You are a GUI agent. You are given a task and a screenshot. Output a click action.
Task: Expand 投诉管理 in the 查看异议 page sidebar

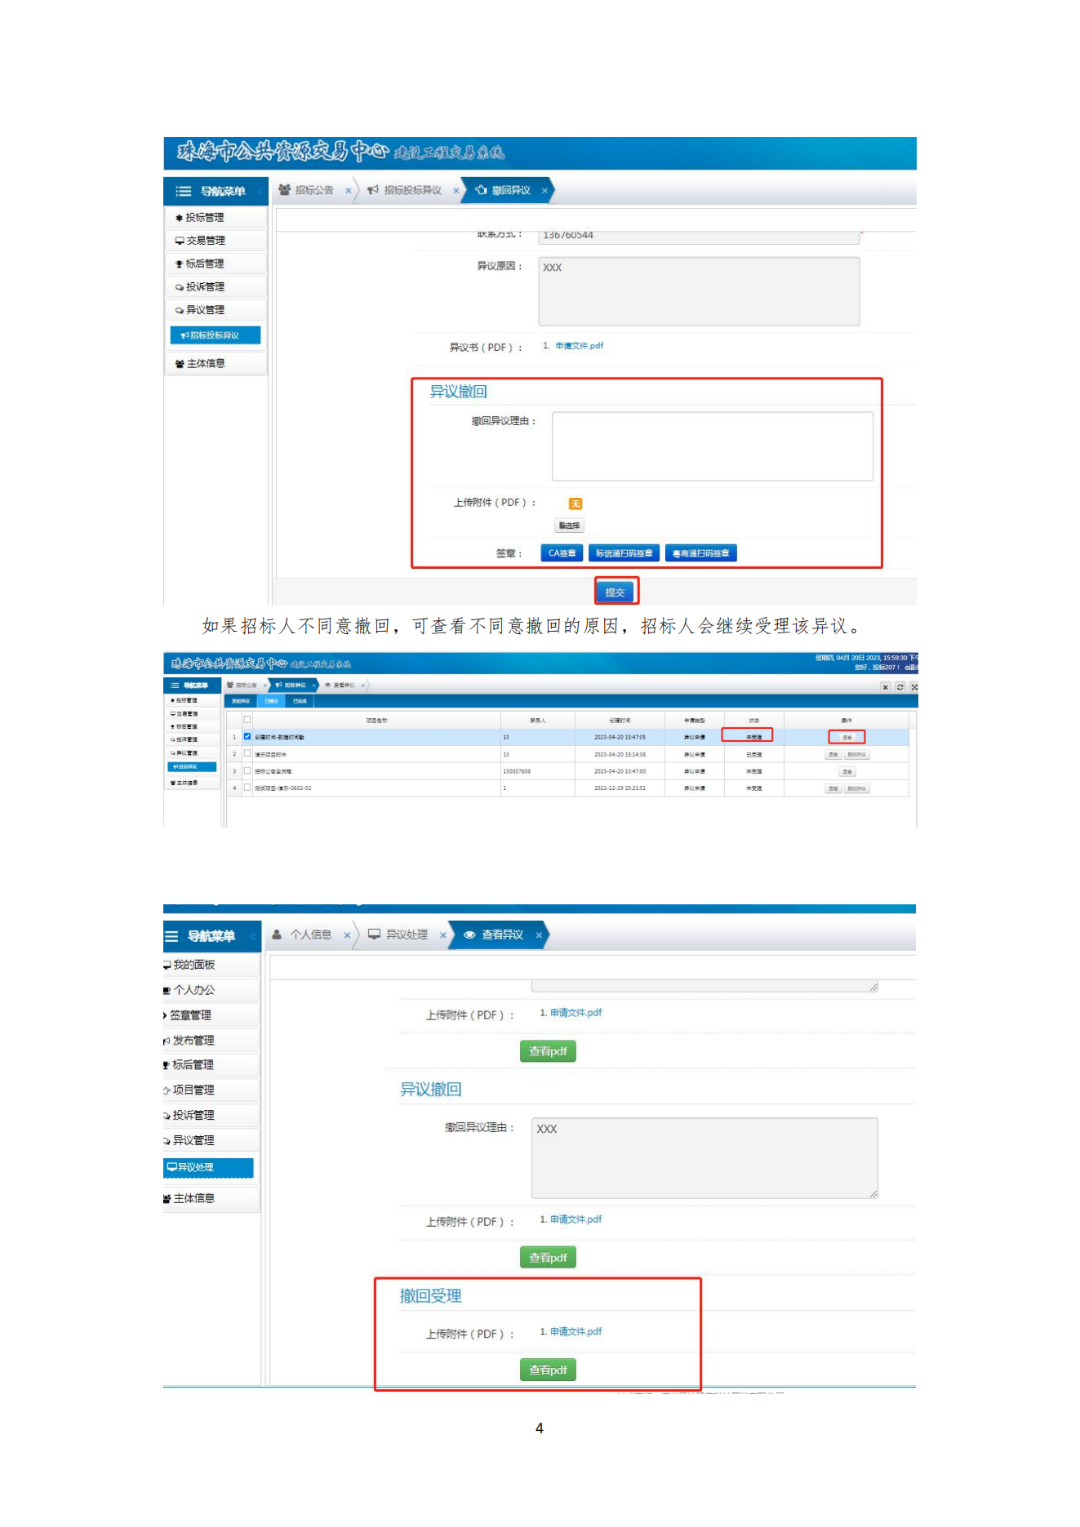(211, 1115)
